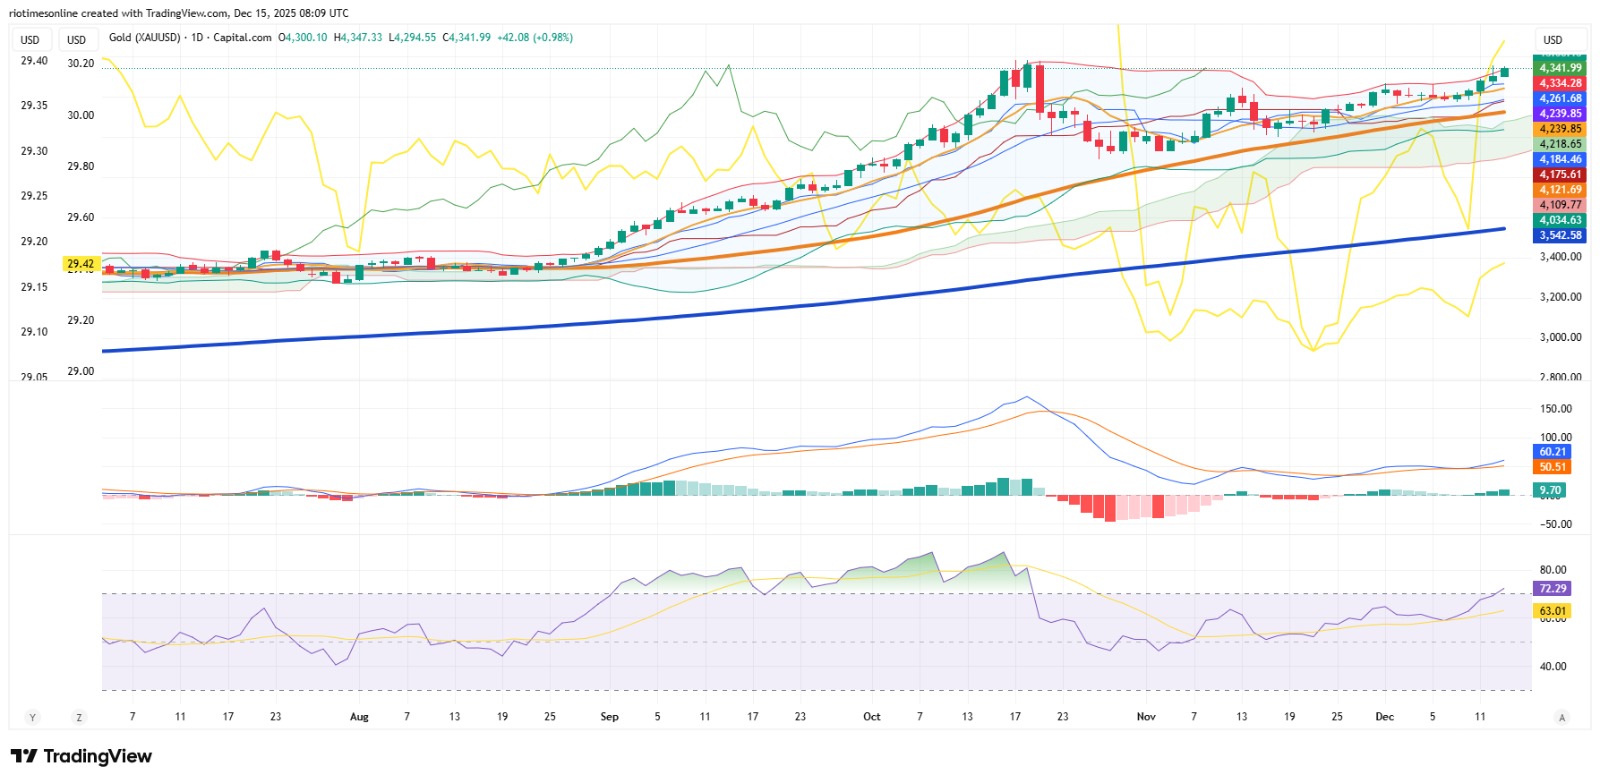Select the orange 4,121.69 price label
Image resolution: width=1600 pixels, height=783 pixels.
click(x=1560, y=189)
